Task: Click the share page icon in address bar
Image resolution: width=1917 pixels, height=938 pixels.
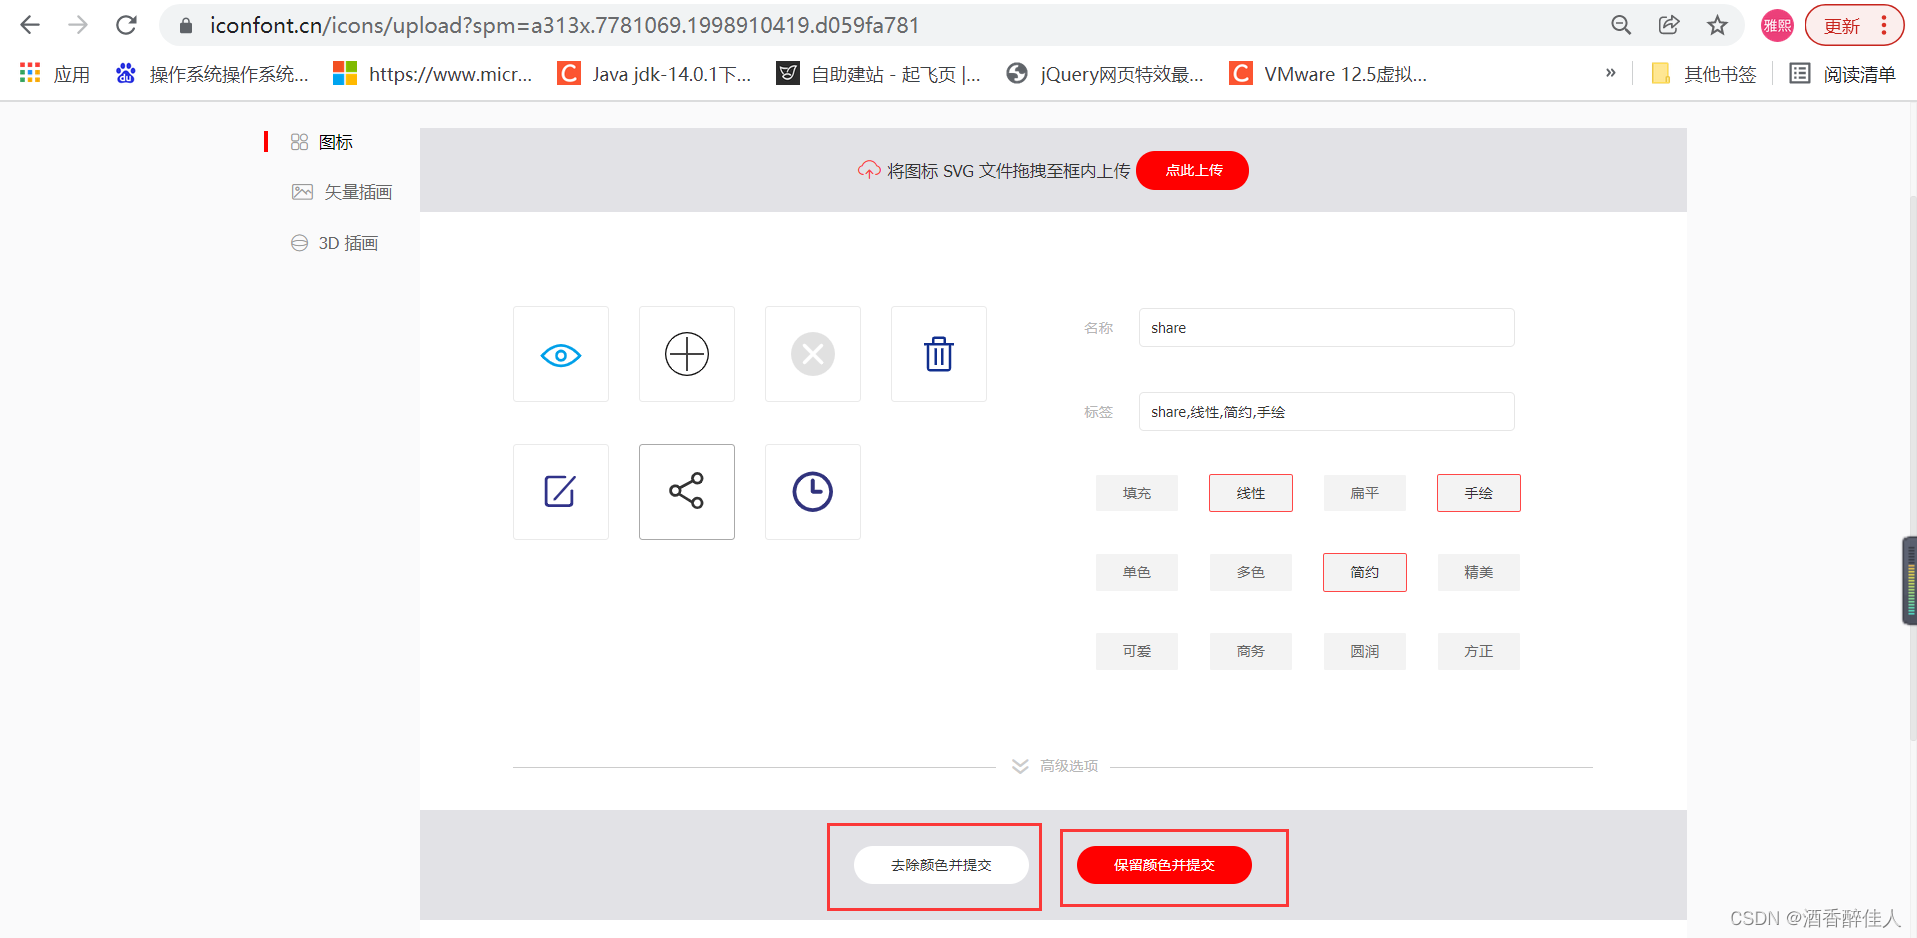Action: 1669,25
